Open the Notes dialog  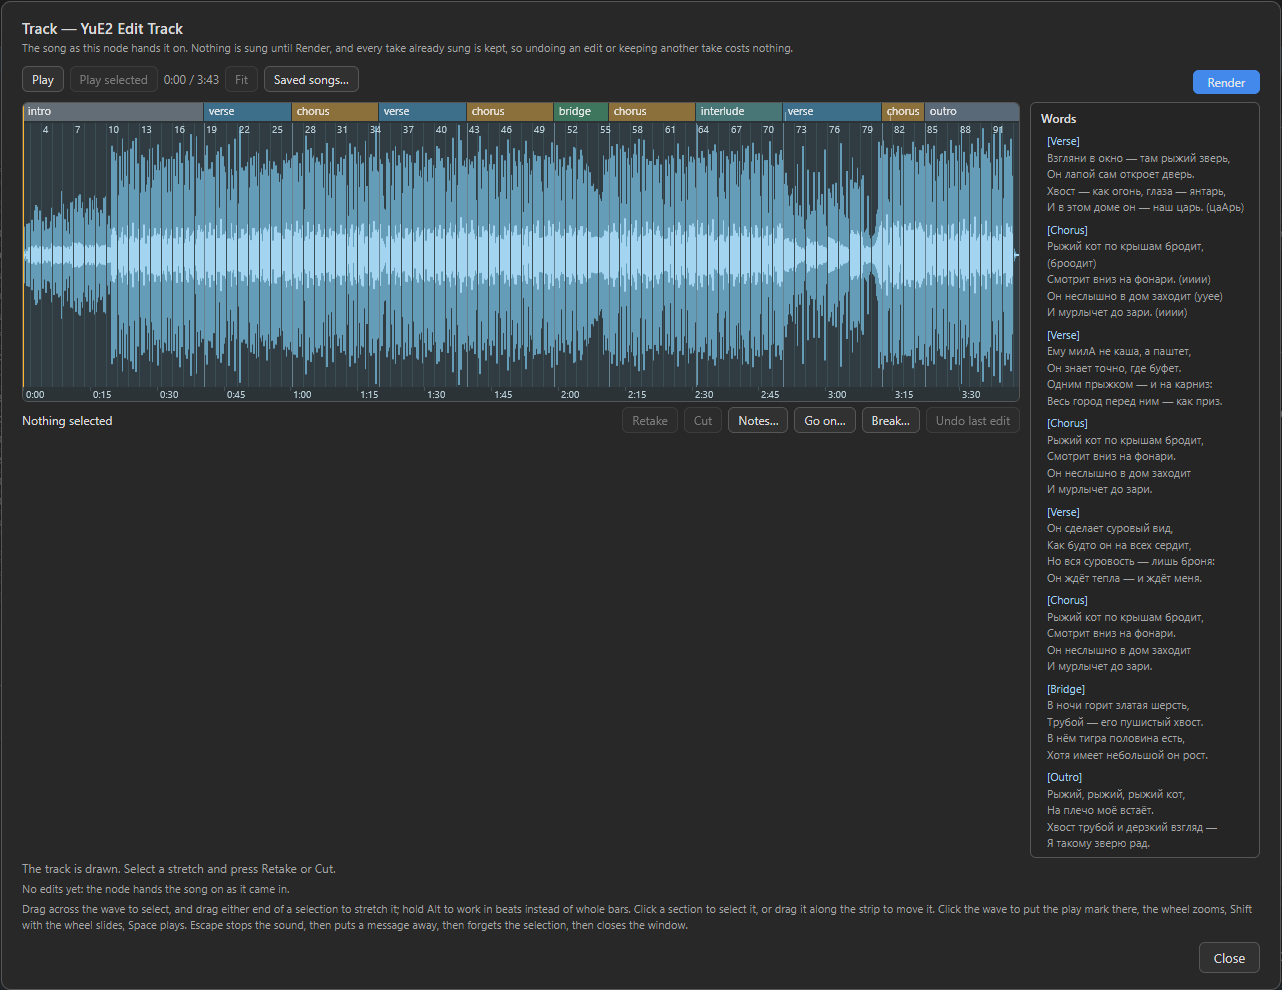coord(758,421)
